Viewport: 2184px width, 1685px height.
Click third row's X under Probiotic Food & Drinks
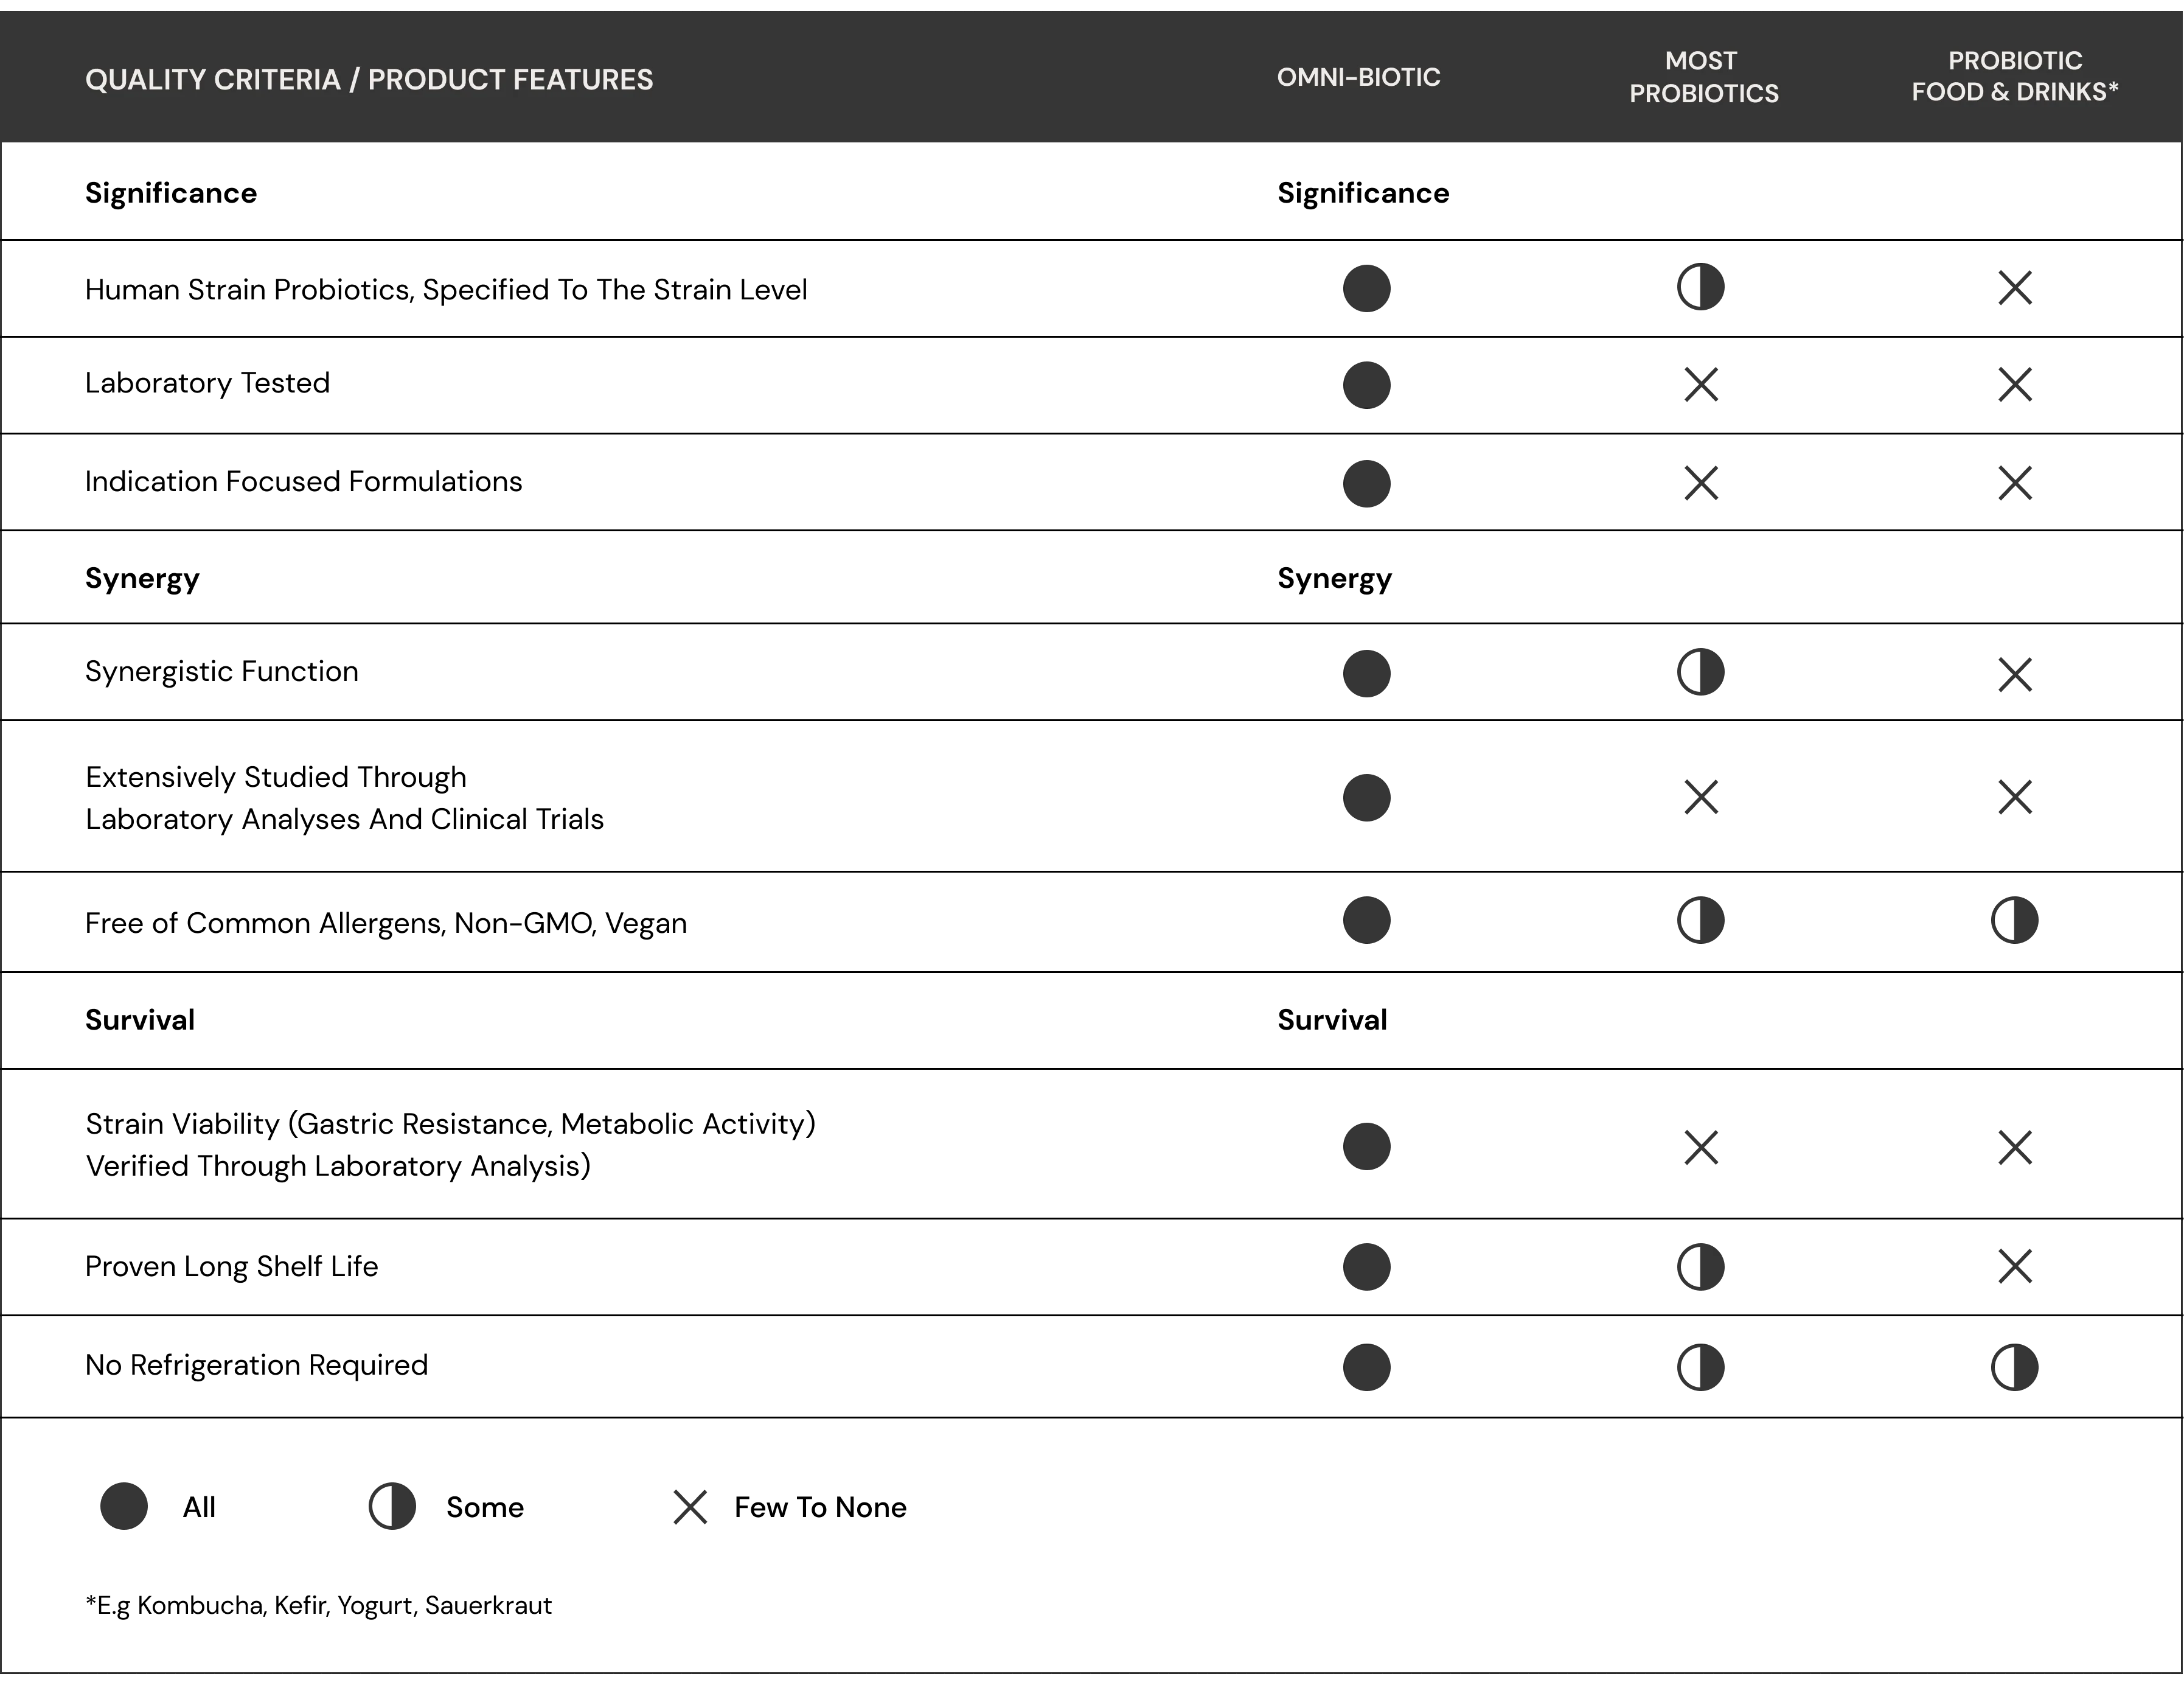click(2014, 482)
